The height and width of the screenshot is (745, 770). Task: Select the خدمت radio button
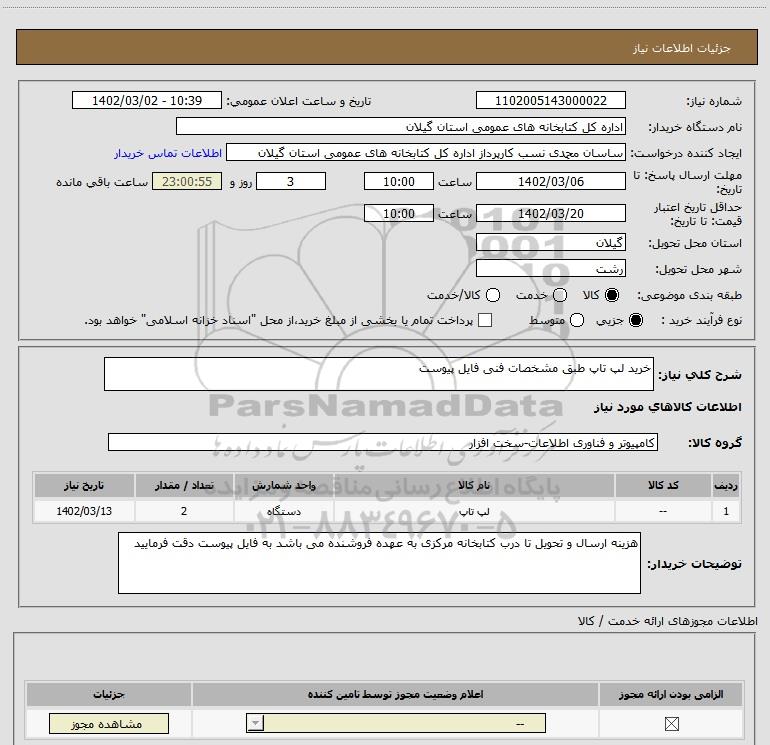click(x=560, y=295)
